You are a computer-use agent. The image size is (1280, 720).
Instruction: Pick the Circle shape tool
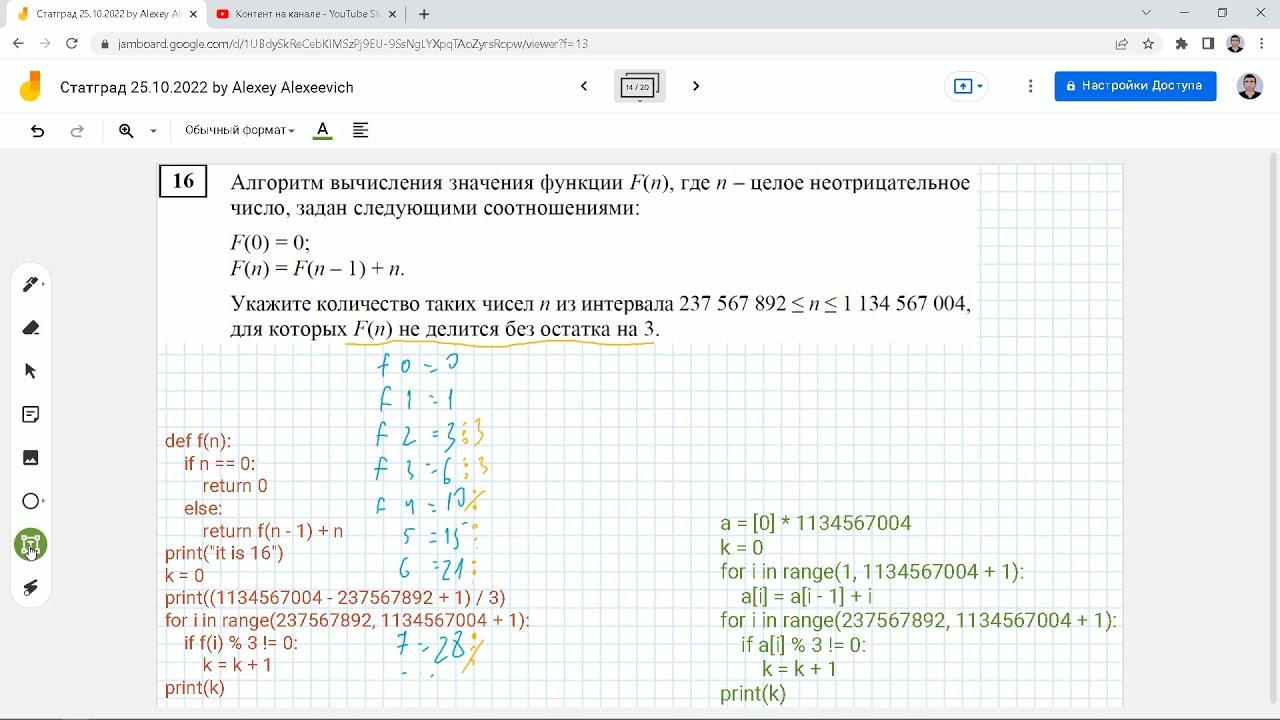(31, 501)
